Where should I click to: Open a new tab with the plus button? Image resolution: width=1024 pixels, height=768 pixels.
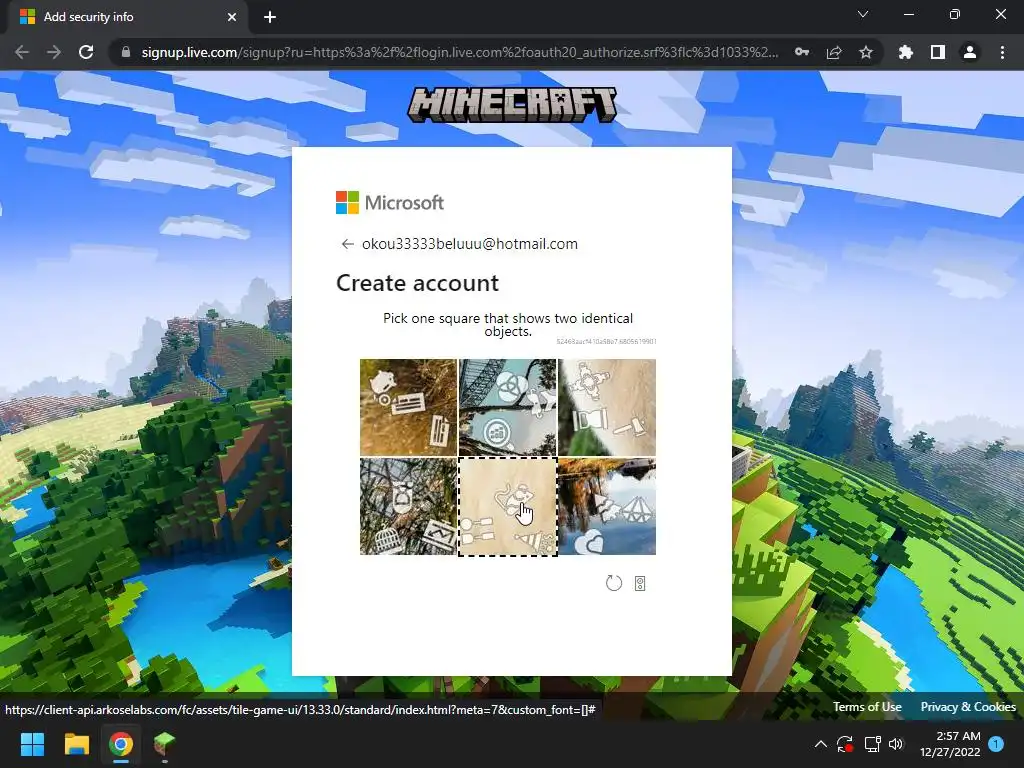click(270, 17)
